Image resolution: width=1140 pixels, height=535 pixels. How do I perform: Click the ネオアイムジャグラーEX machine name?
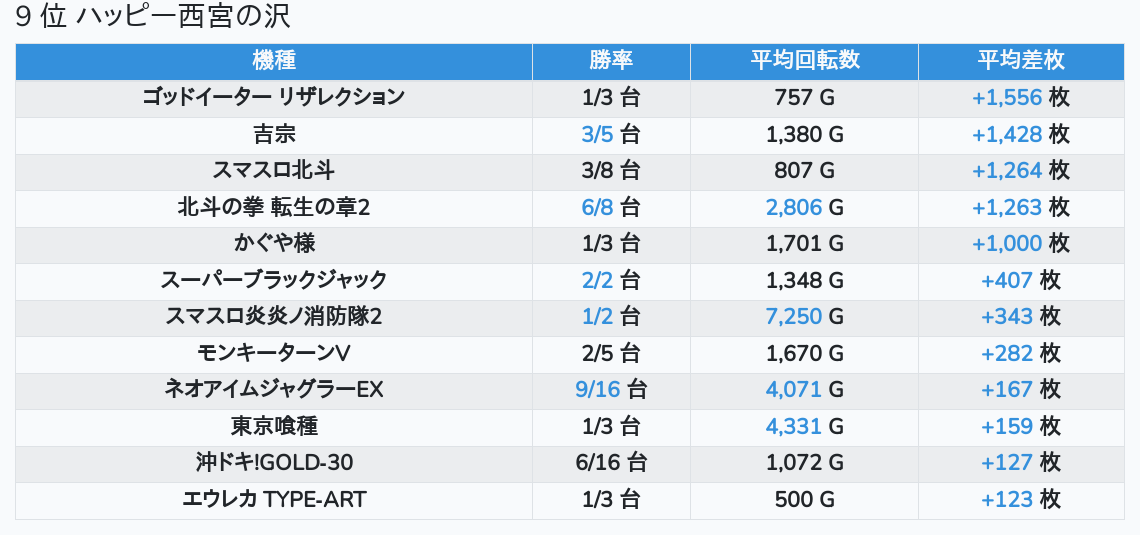[x=274, y=389]
